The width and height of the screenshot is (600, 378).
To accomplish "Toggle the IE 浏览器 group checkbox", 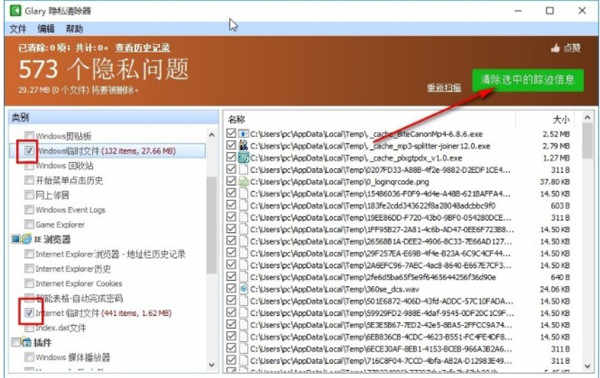I will point(16,239).
